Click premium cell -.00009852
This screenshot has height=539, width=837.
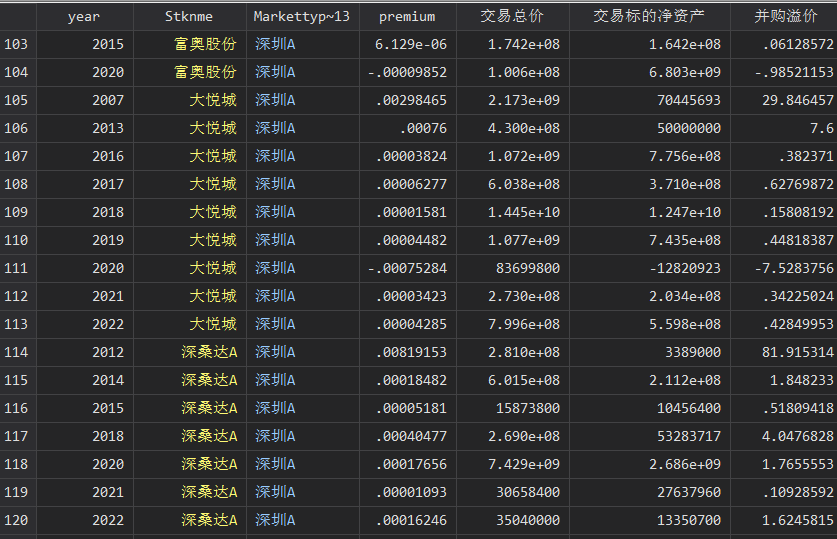tap(407, 72)
